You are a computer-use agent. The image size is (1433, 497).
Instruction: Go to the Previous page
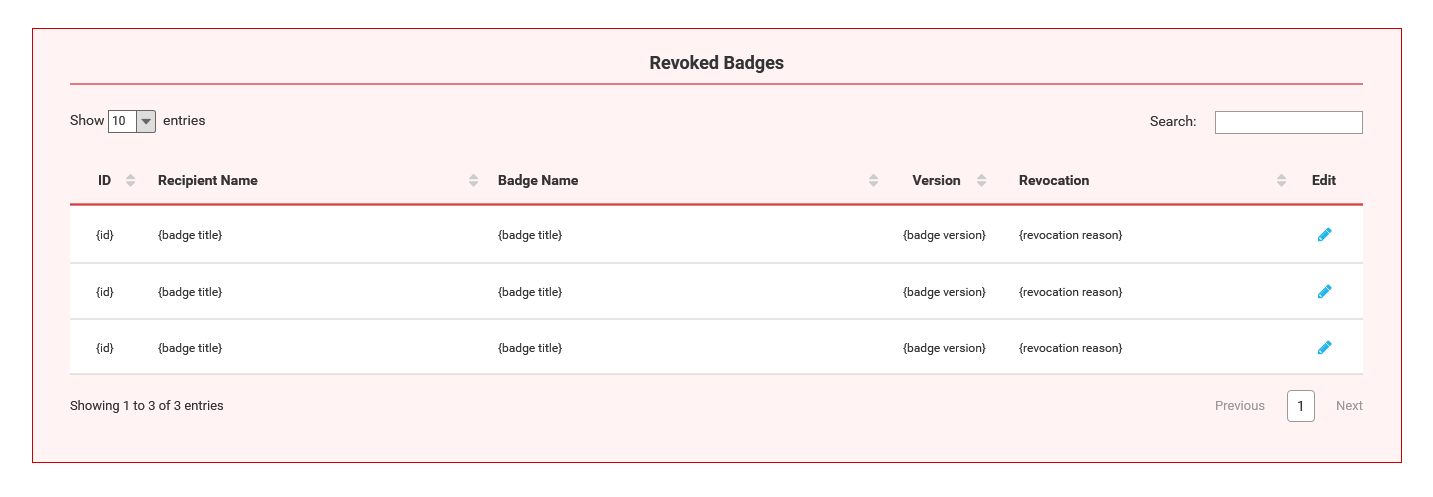tap(1240, 406)
